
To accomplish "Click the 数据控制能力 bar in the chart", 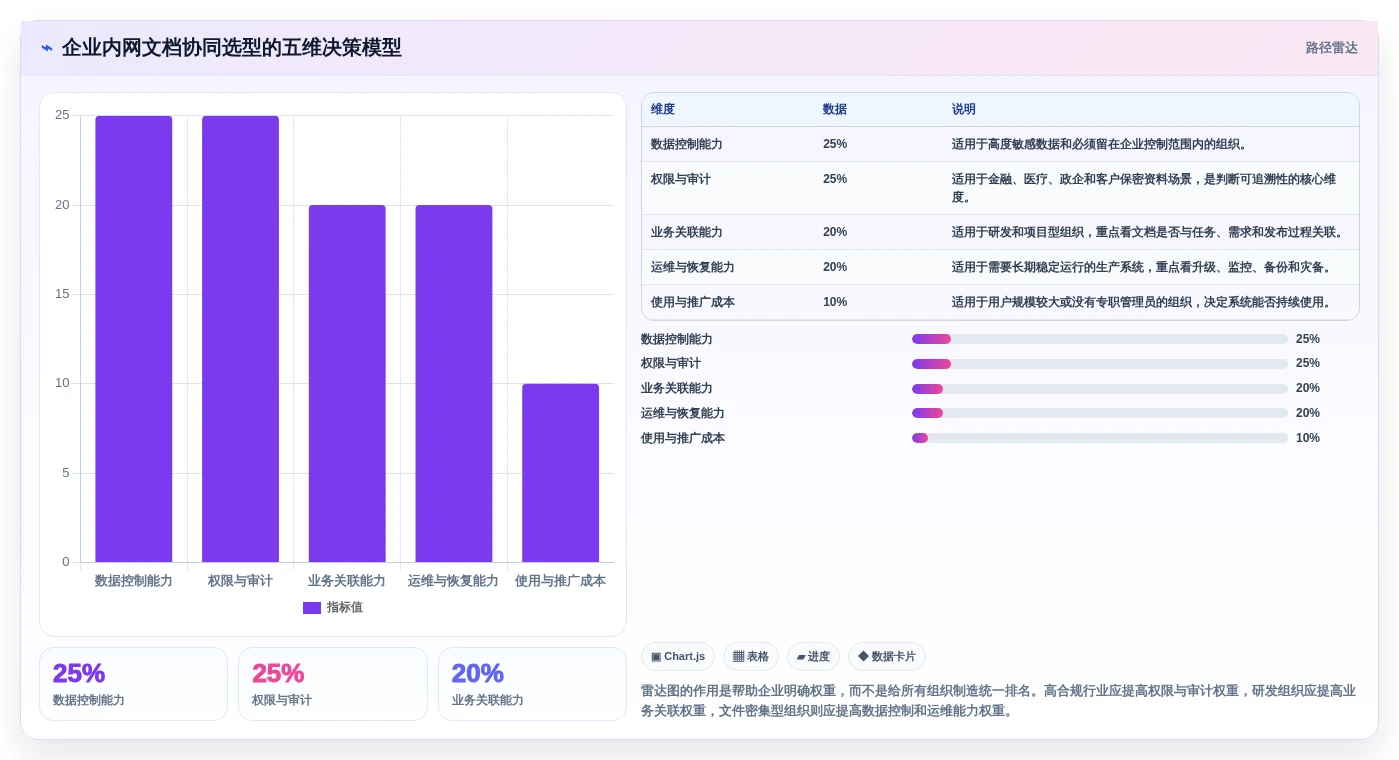I will (134, 339).
